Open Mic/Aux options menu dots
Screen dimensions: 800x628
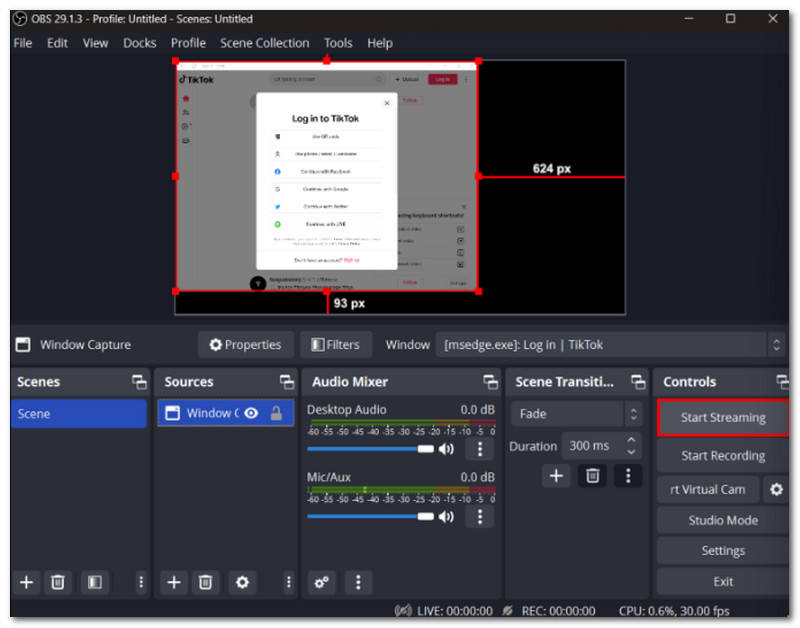point(480,517)
